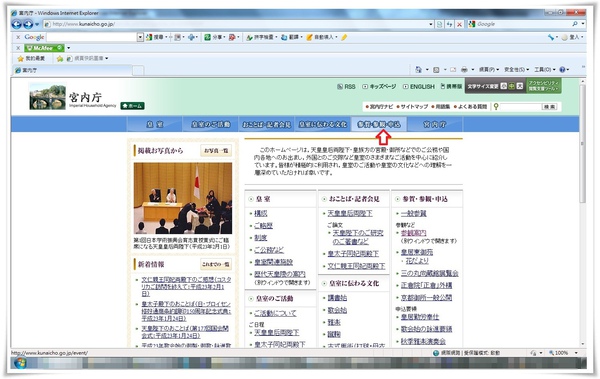This screenshot has height=379, width=600.
Task: Click the ceremony photo thumbnail
Action: coord(183,198)
